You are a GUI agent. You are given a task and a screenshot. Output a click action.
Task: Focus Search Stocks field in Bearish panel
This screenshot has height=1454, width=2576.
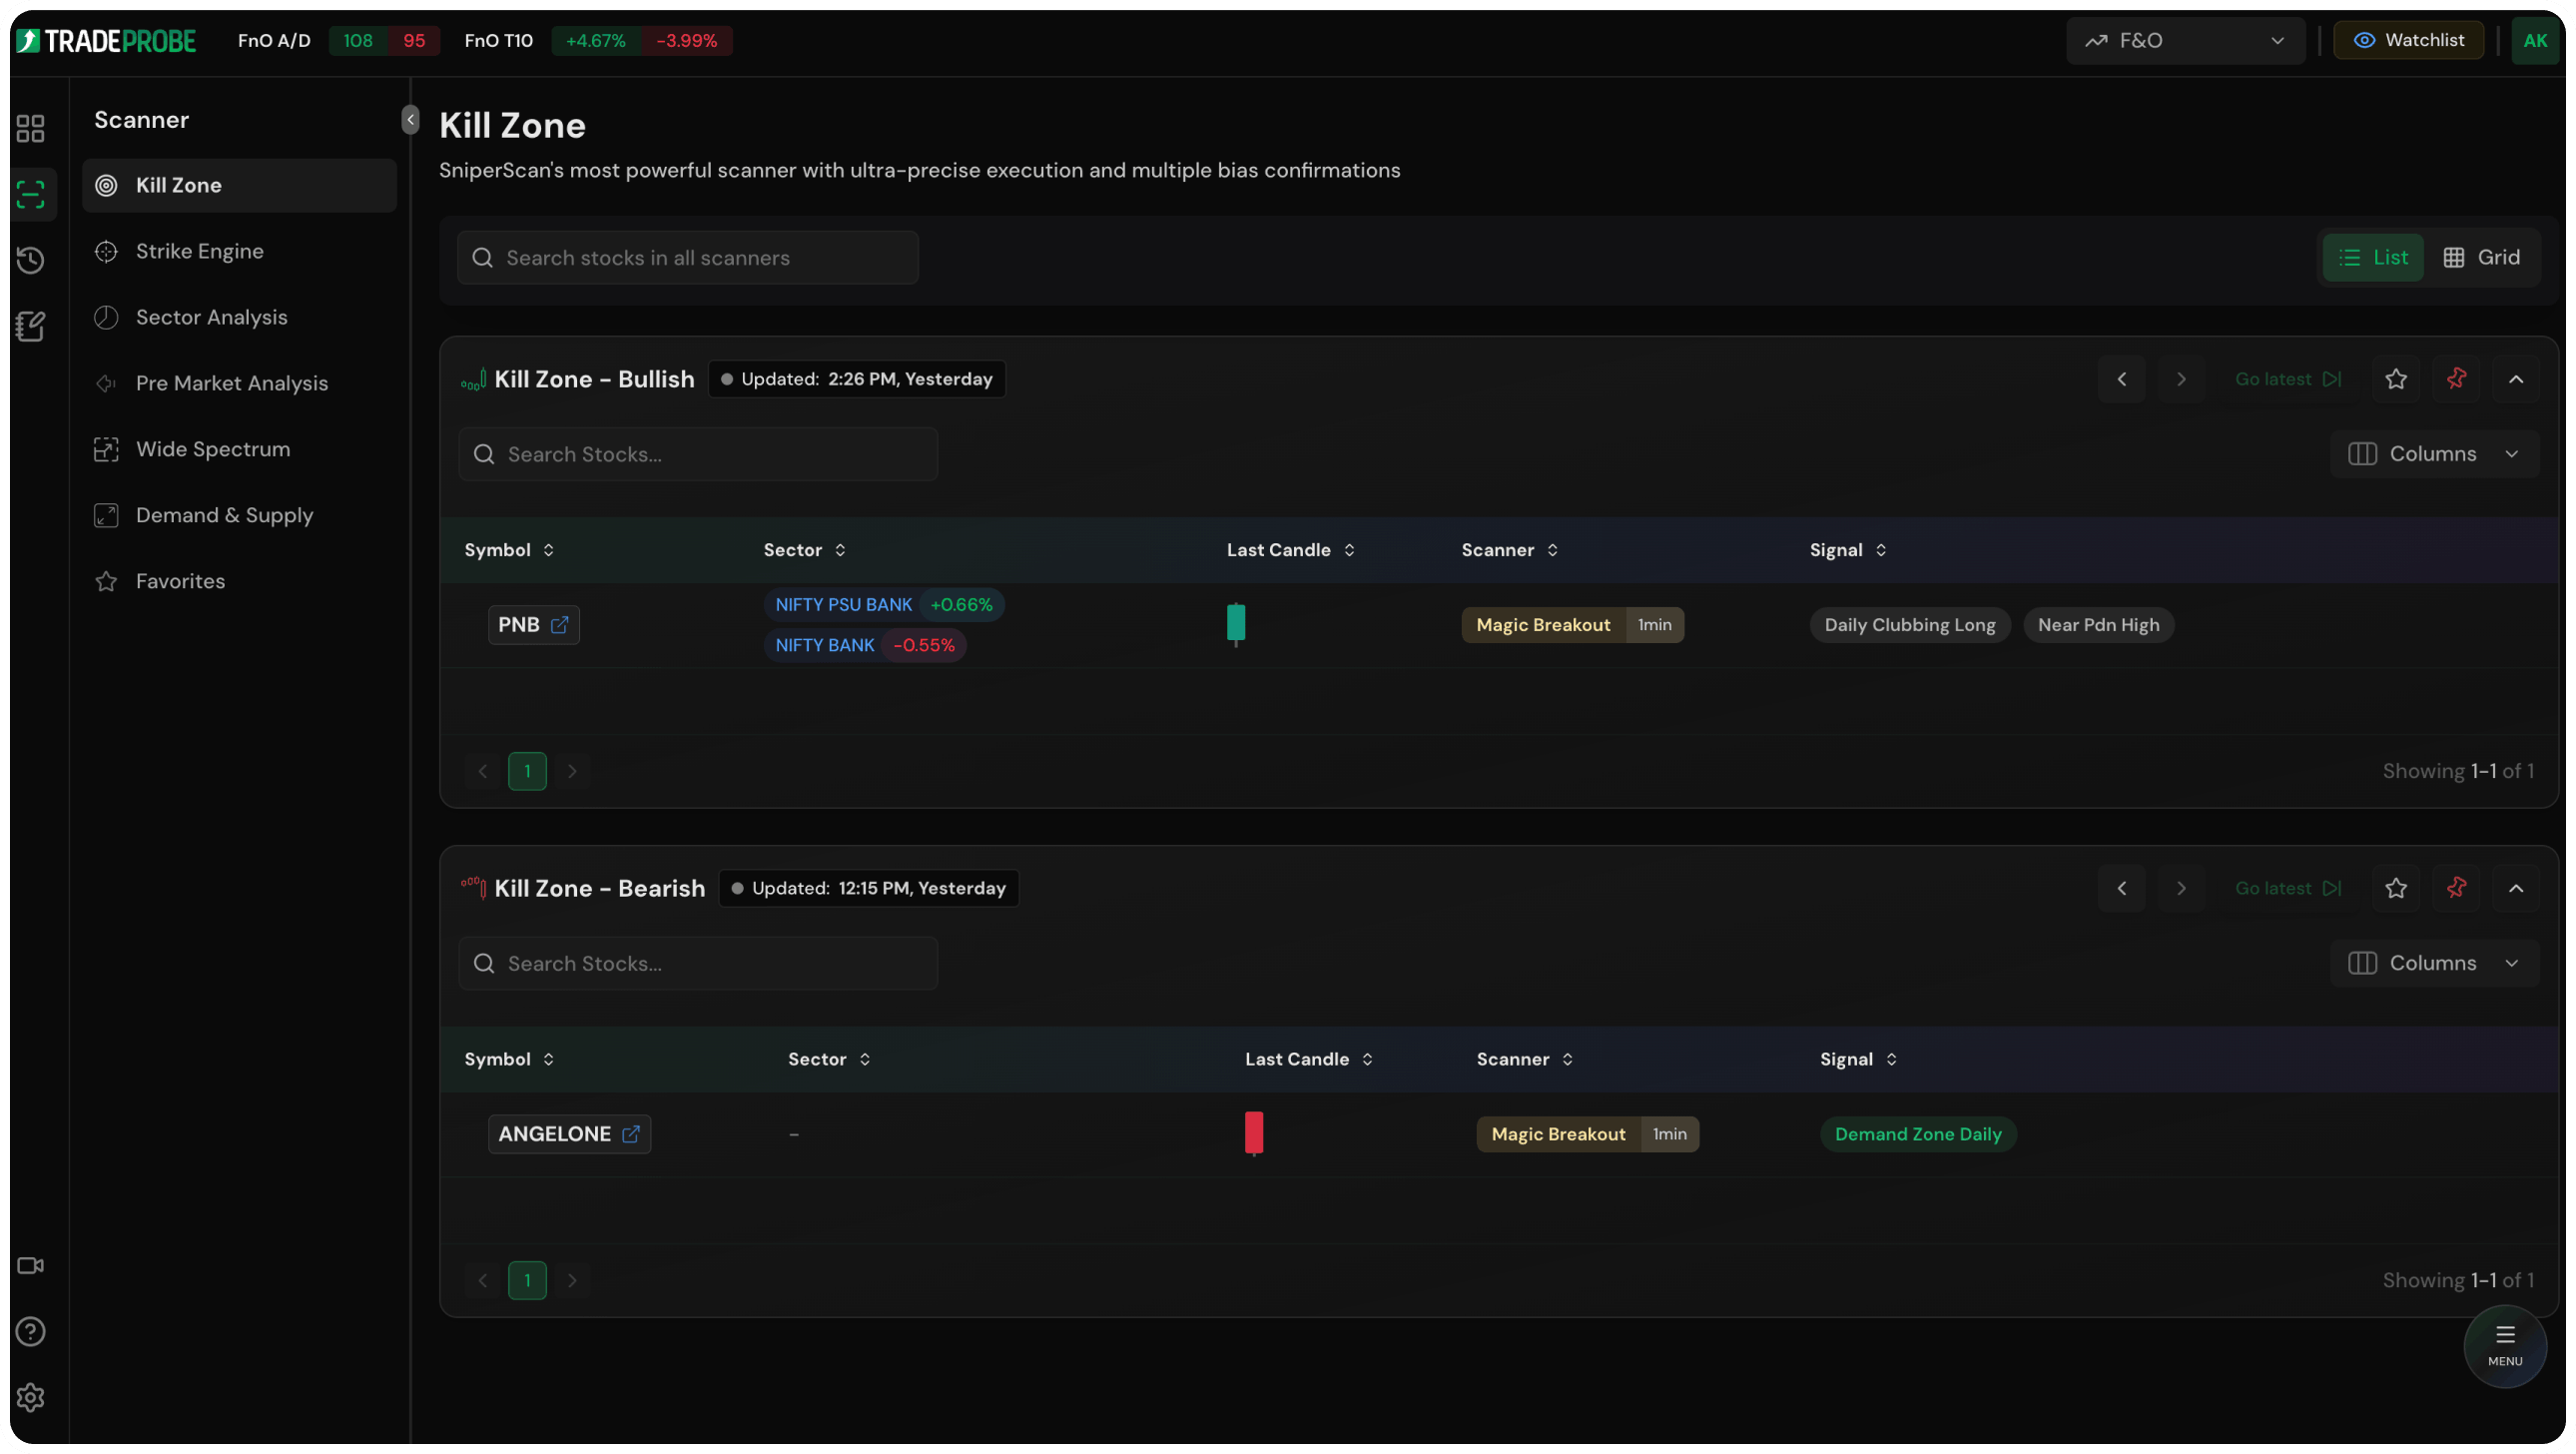698,963
